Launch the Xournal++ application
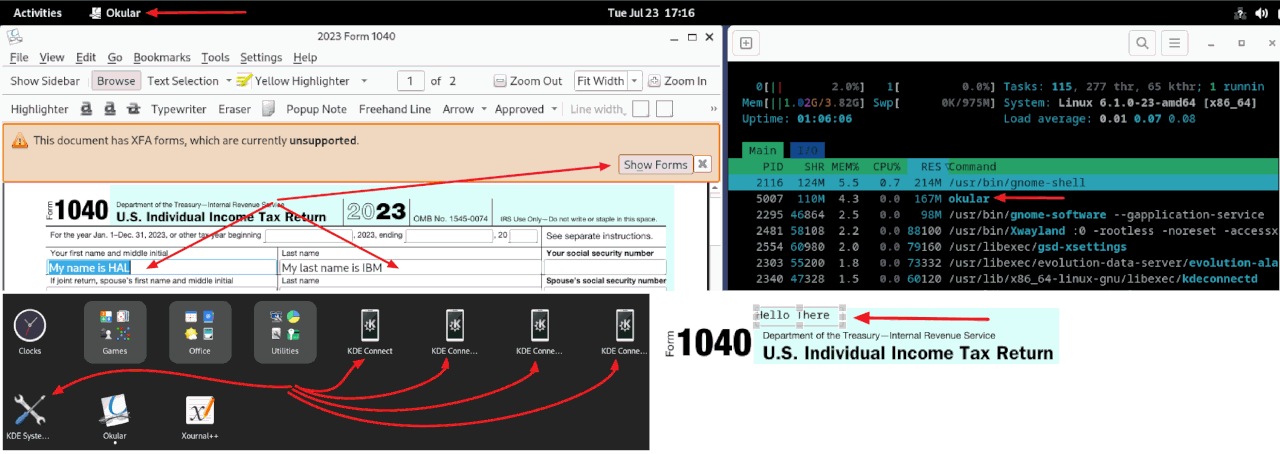Viewport: 1280px width, 454px height. 200,417
